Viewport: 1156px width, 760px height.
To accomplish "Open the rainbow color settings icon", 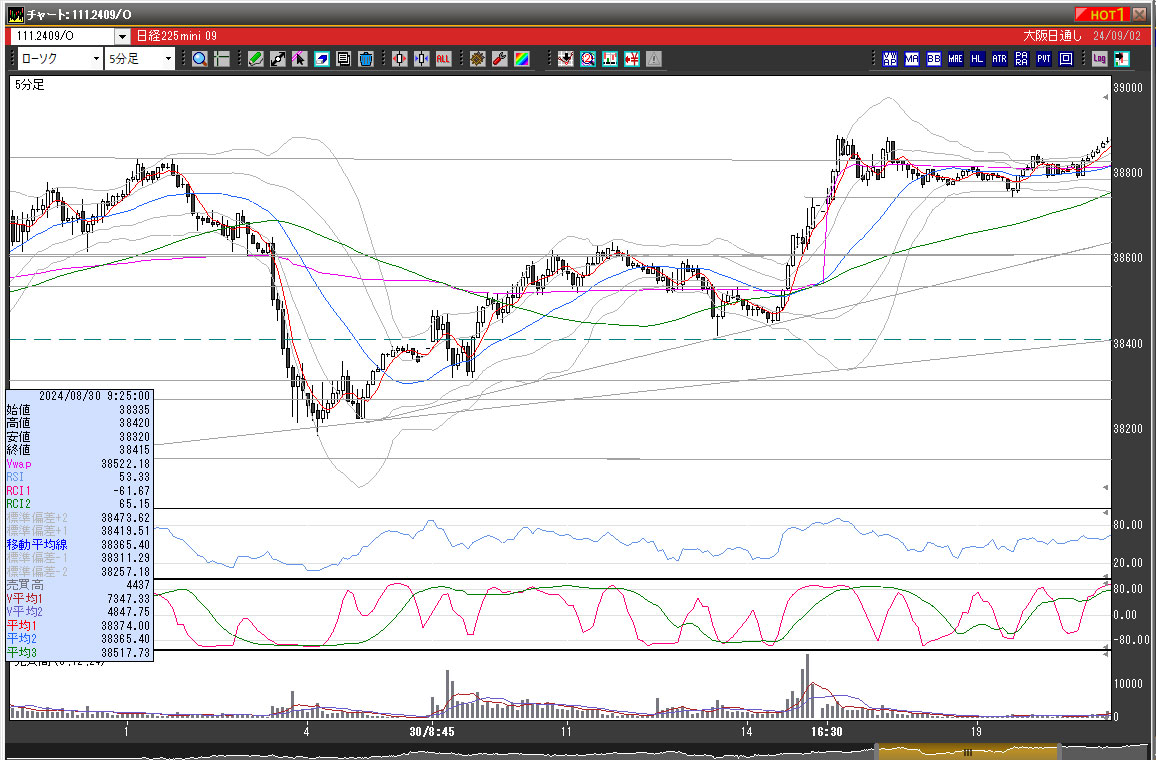I will (522, 59).
